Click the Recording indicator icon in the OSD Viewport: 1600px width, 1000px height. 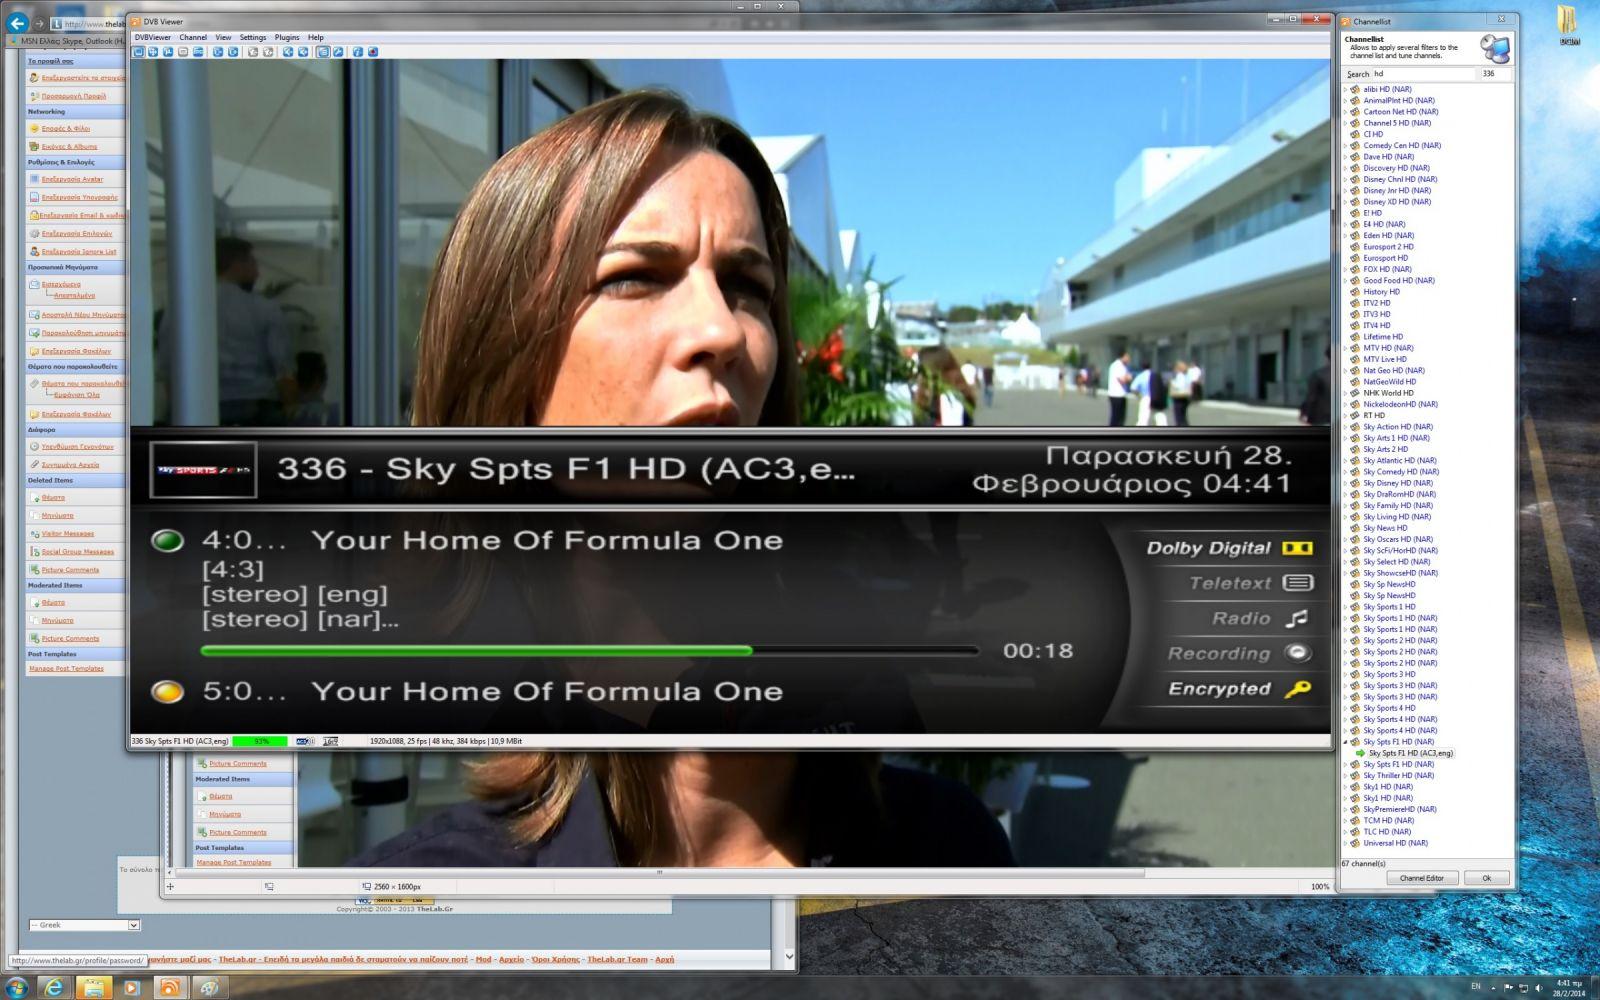1297,653
